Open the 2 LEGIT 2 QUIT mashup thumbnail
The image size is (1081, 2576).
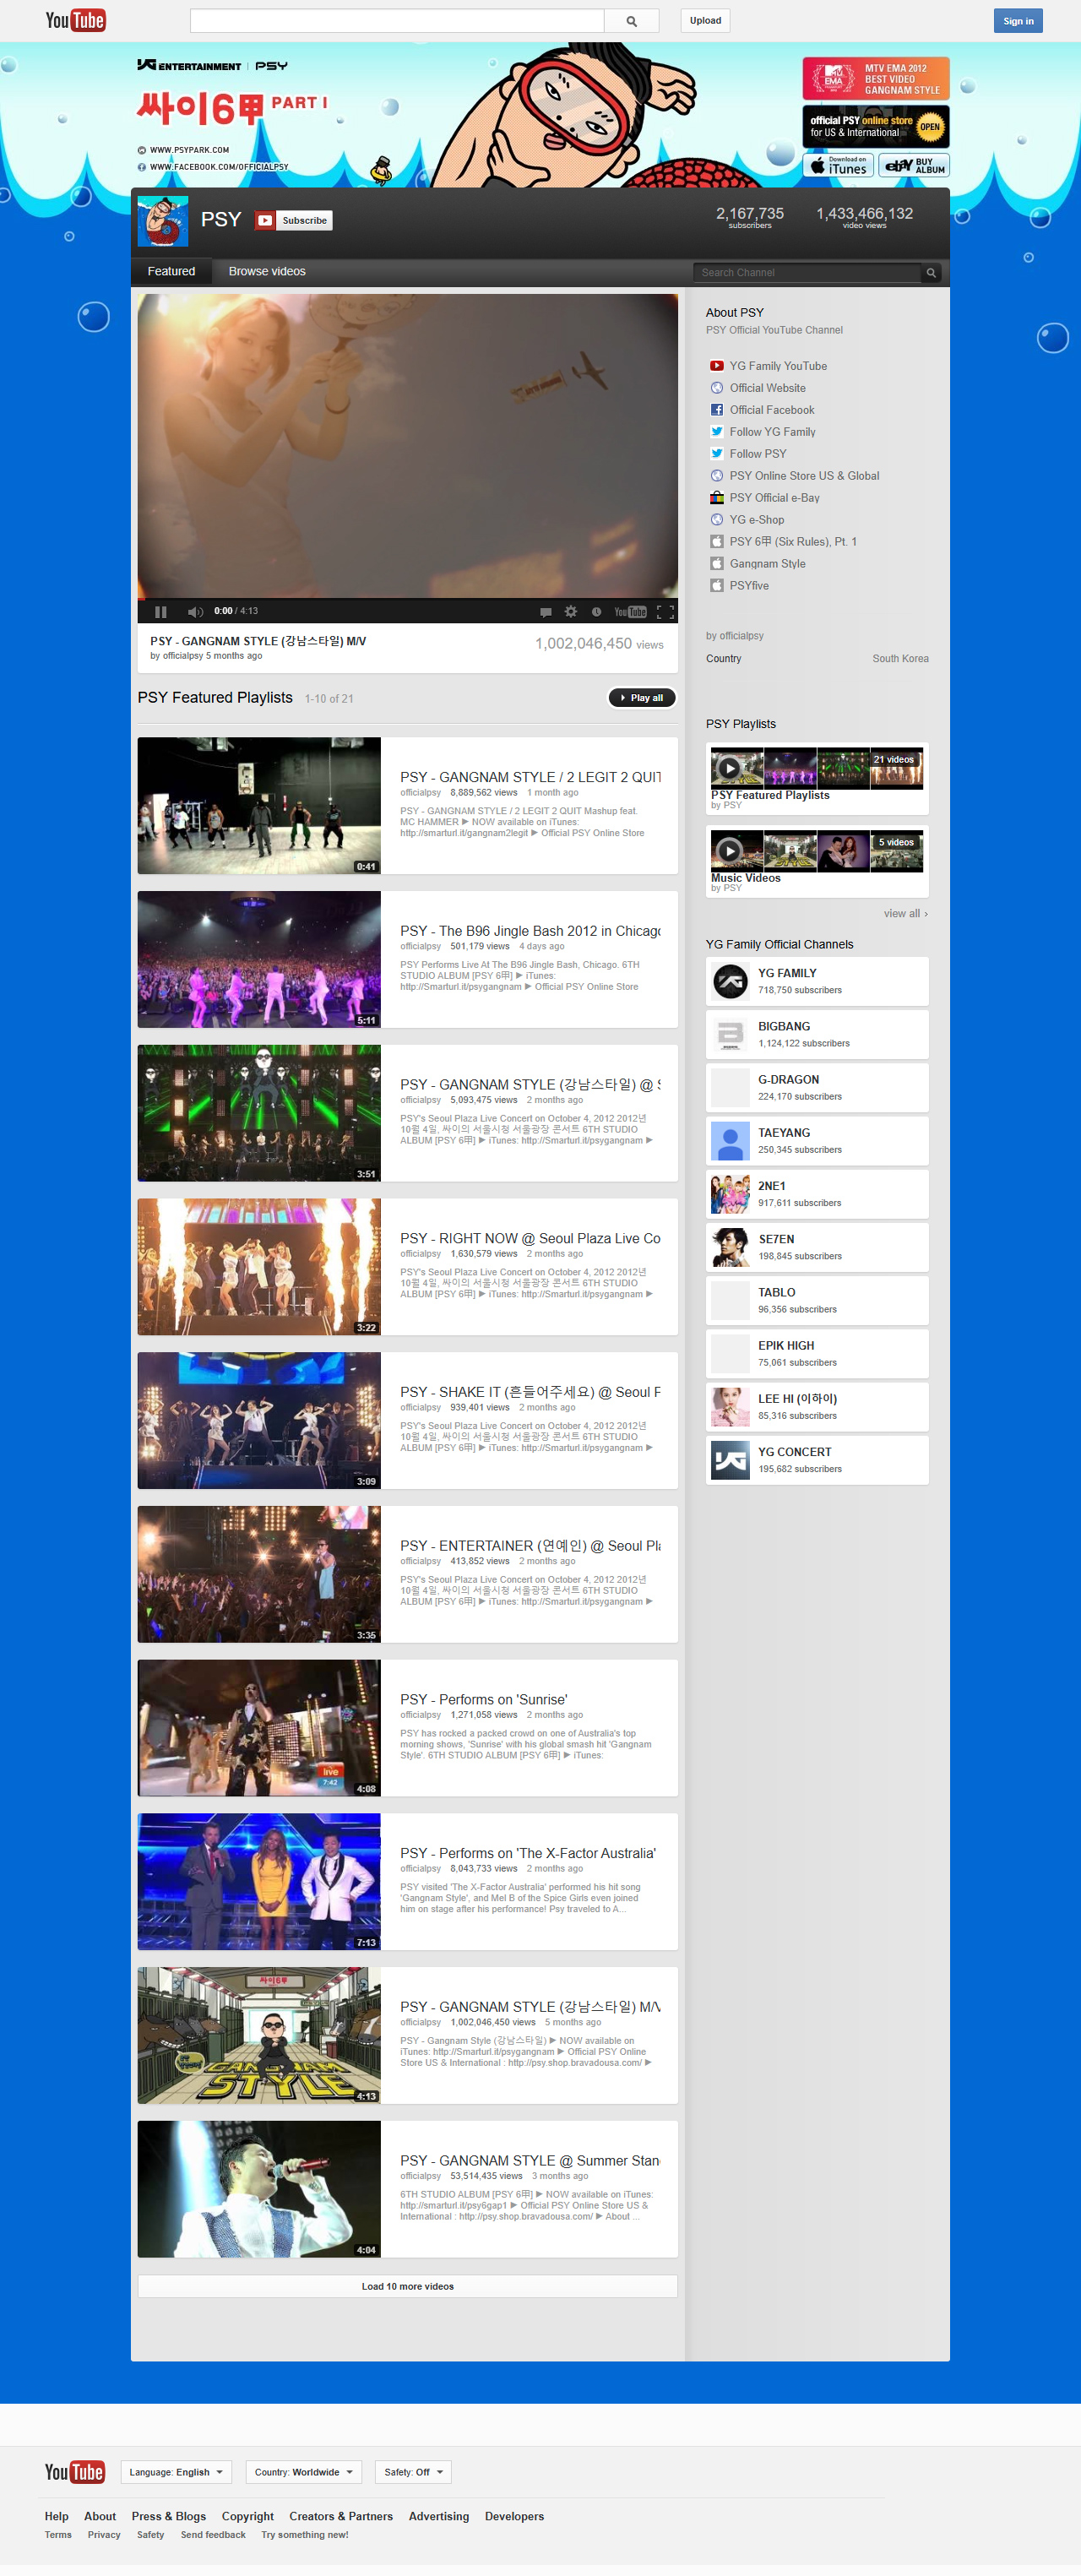coord(259,806)
